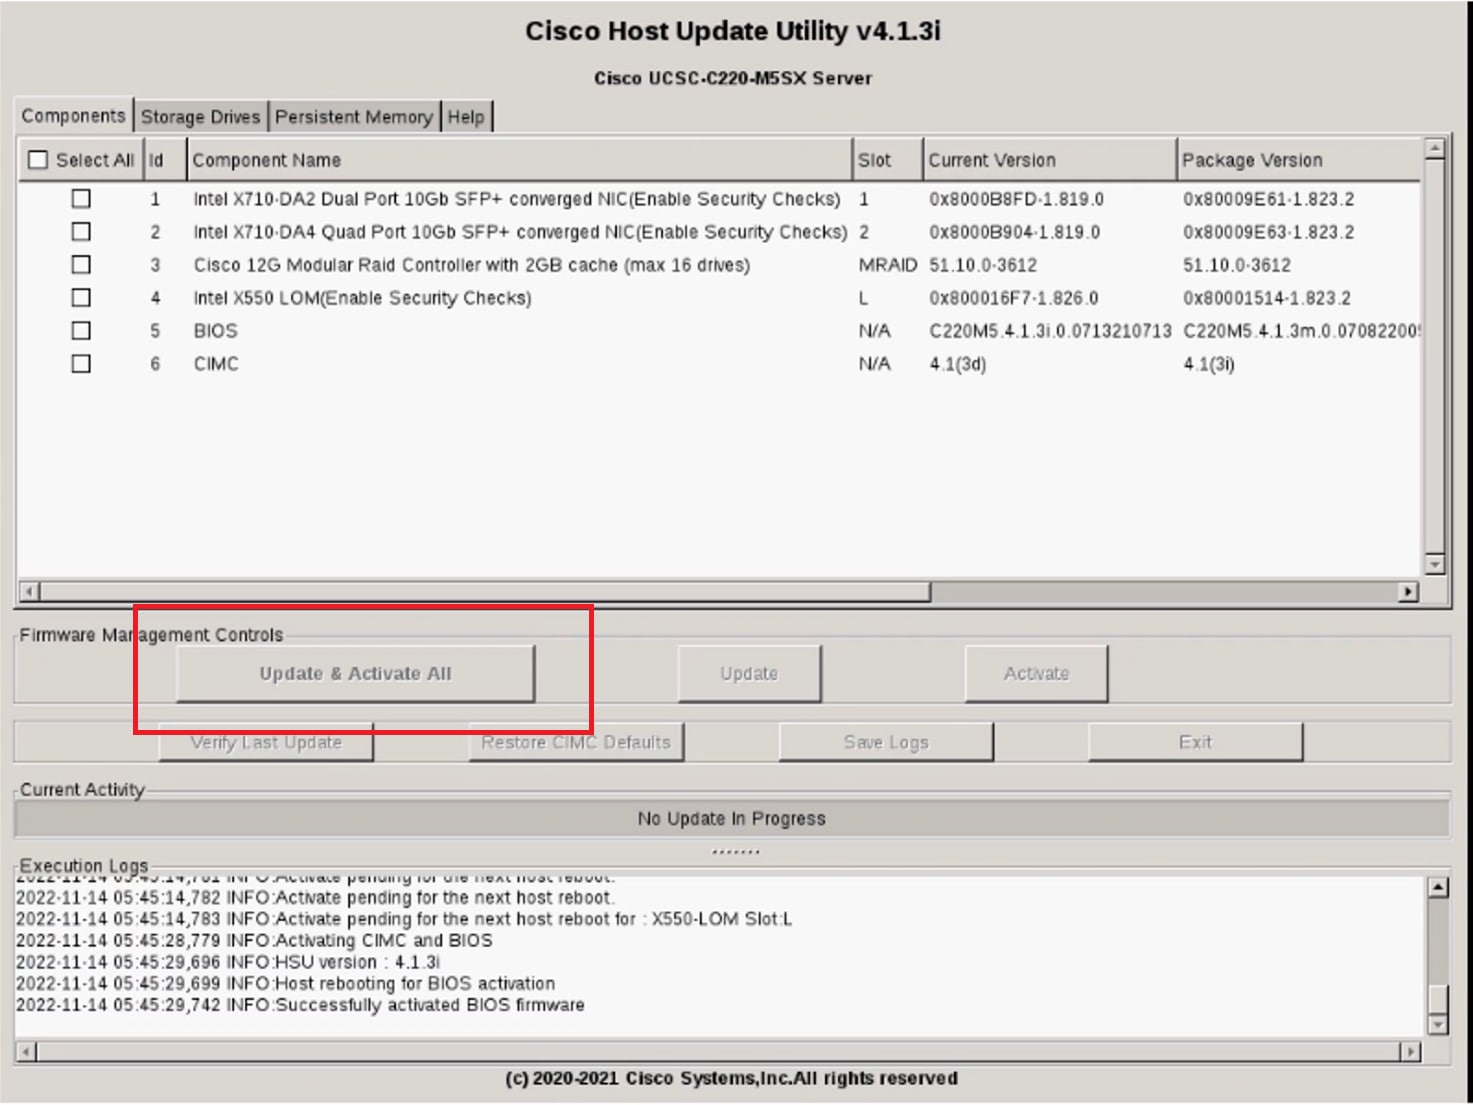Click package version 0x80009E61-1.823.2
This screenshot has width=1473, height=1105.
coord(1269,199)
